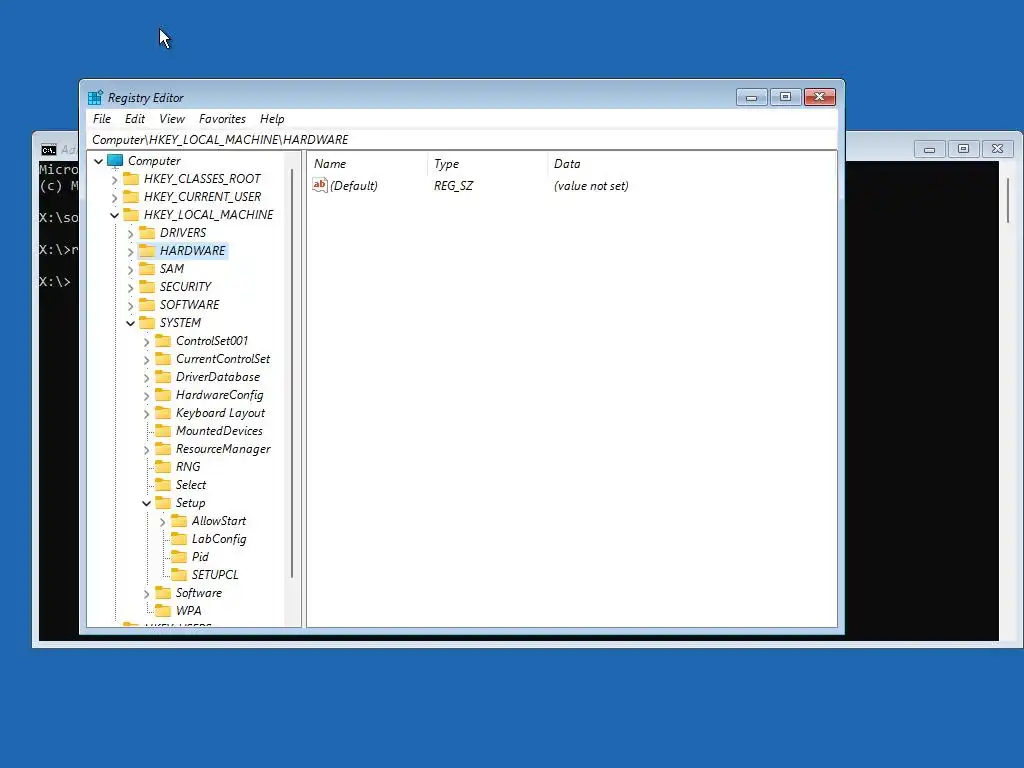Click the HARDWARE folder icon
Screen dimensions: 1024x768
pyautogui.click(x=148, y=250)
